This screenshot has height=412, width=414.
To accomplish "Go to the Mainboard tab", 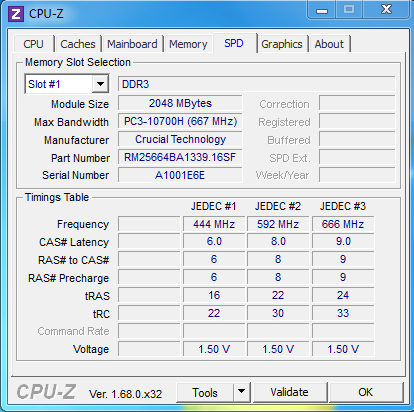I will (132, 44).
